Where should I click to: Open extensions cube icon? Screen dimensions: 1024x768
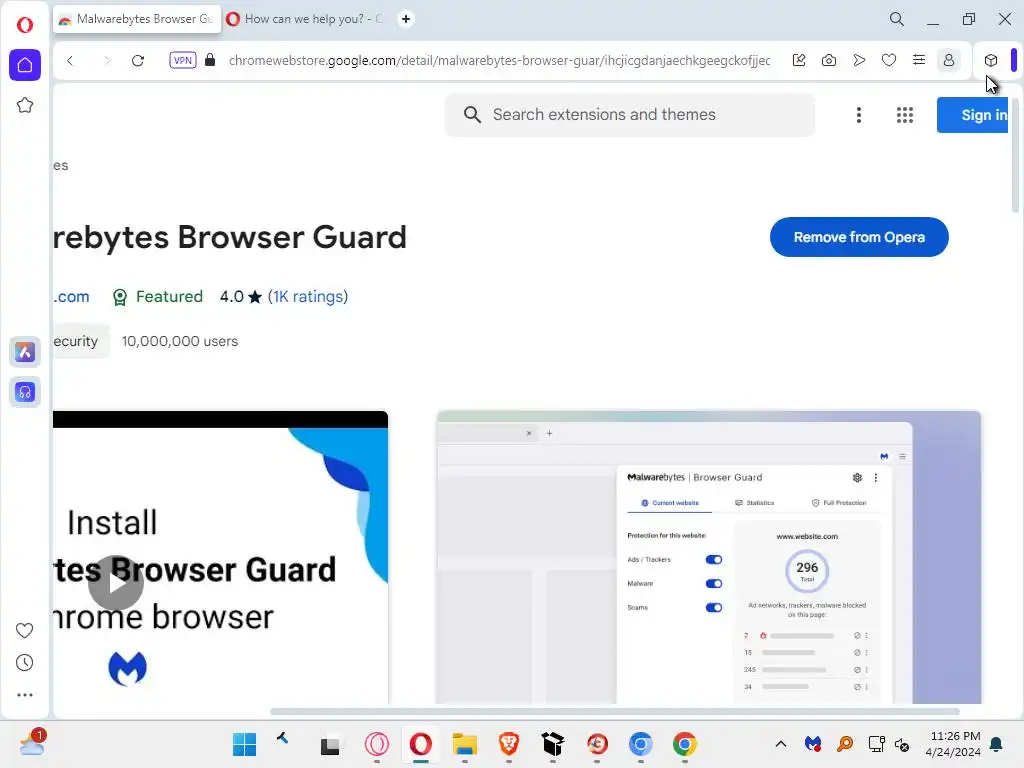point(991,60)
